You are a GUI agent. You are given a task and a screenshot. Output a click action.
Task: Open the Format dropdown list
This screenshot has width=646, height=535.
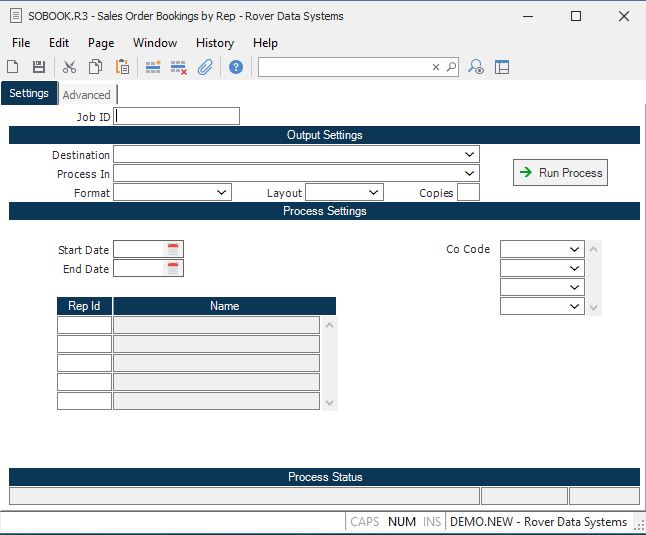[221, 192]
